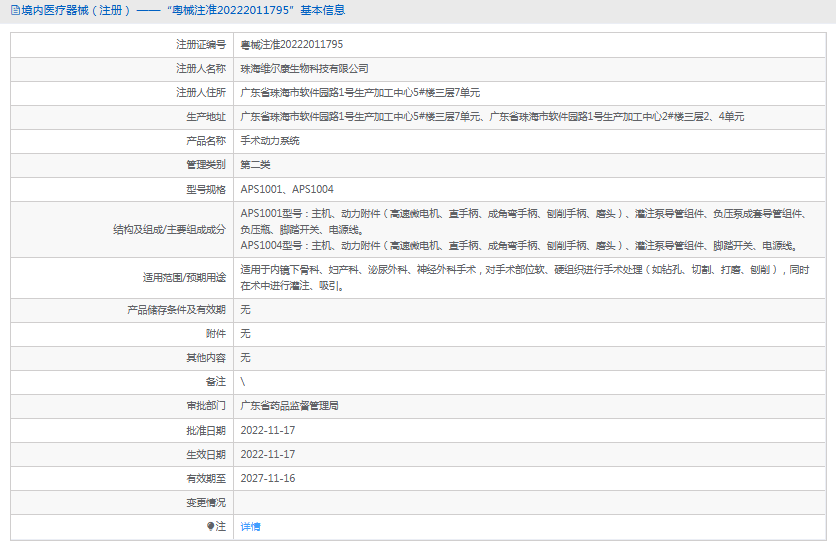The width and height of the screenshot is (836, 546).
Task: Click the 注册人住所 label
Action: coord(201,93)
